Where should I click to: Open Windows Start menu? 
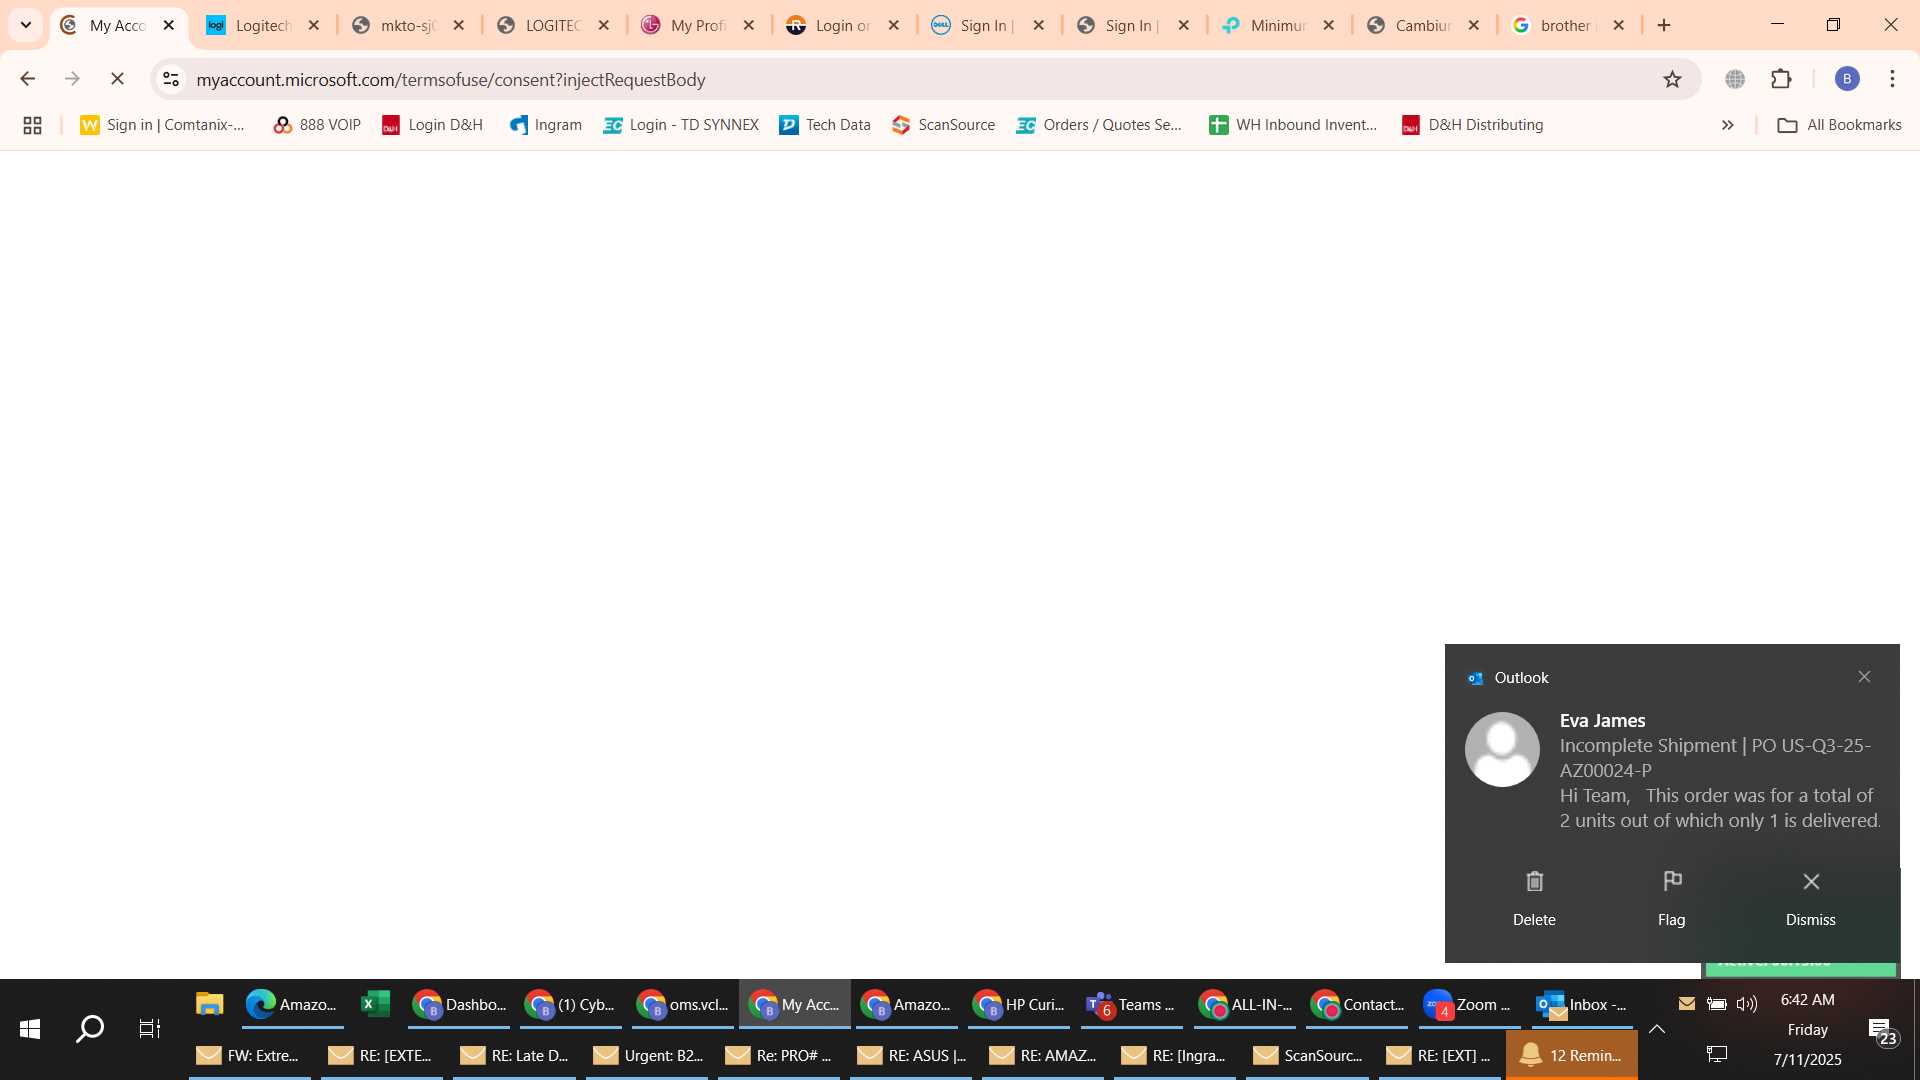pyautogui.click(x=29, y=1029)
